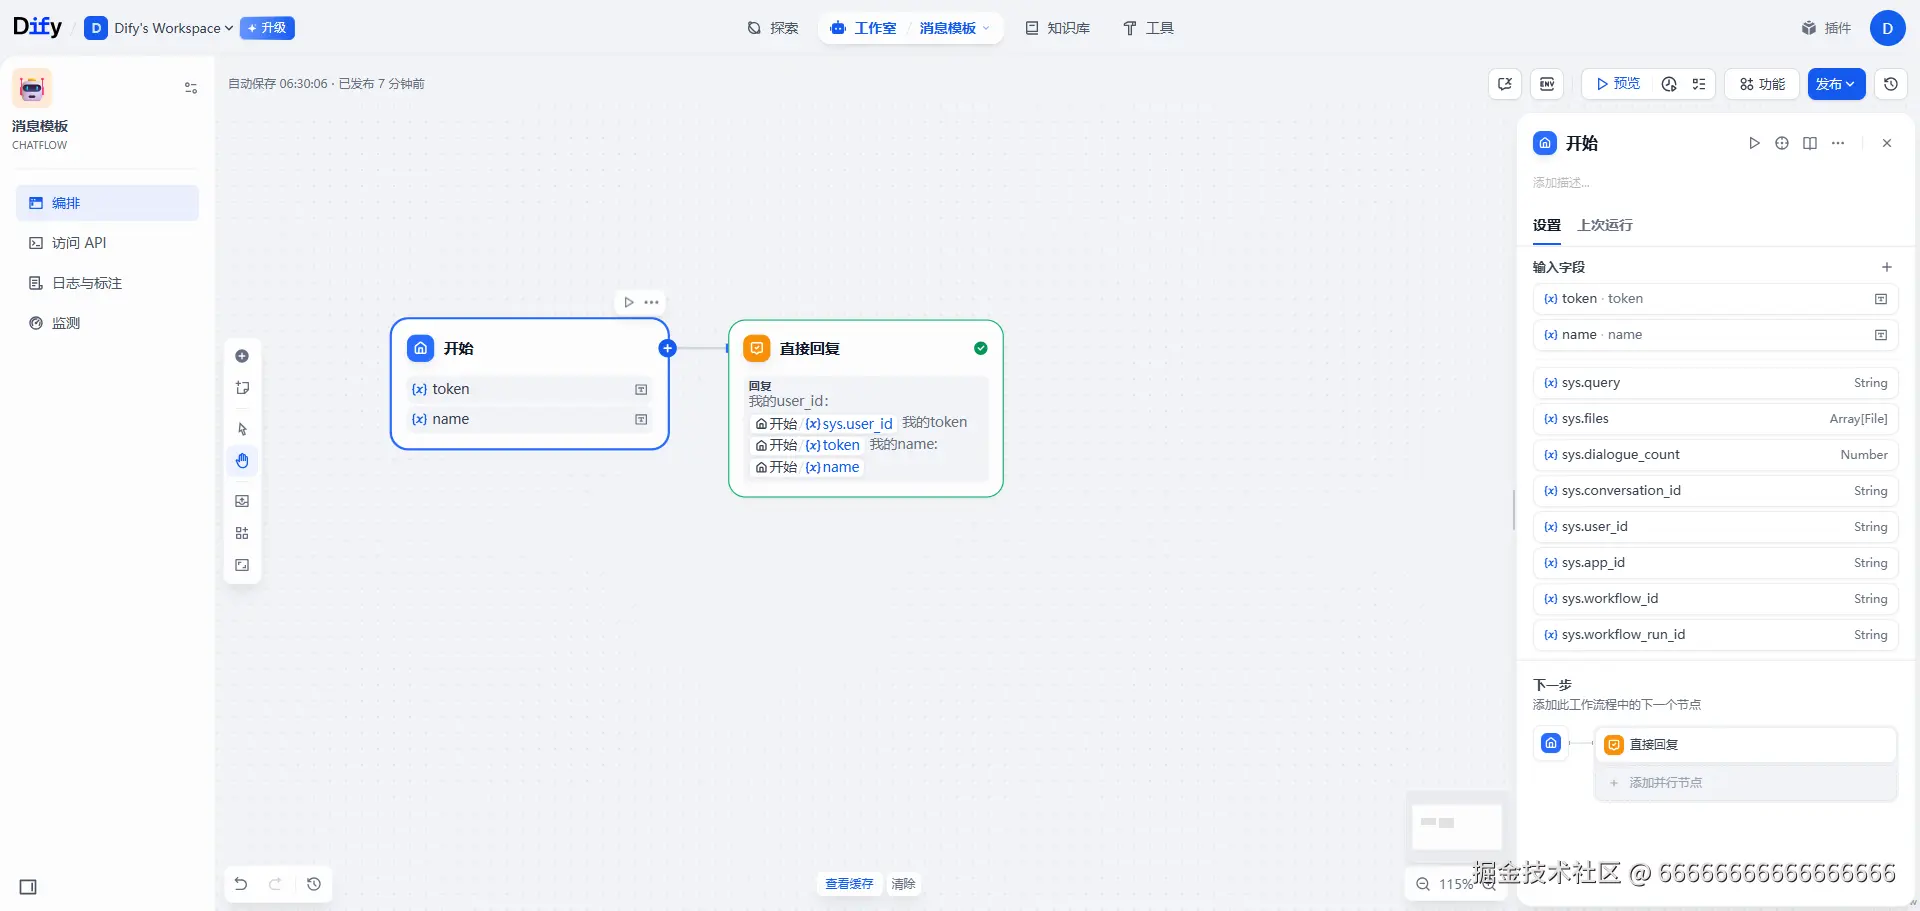
Task: Select 访问 API in sidebar
Action: point(107,243)
